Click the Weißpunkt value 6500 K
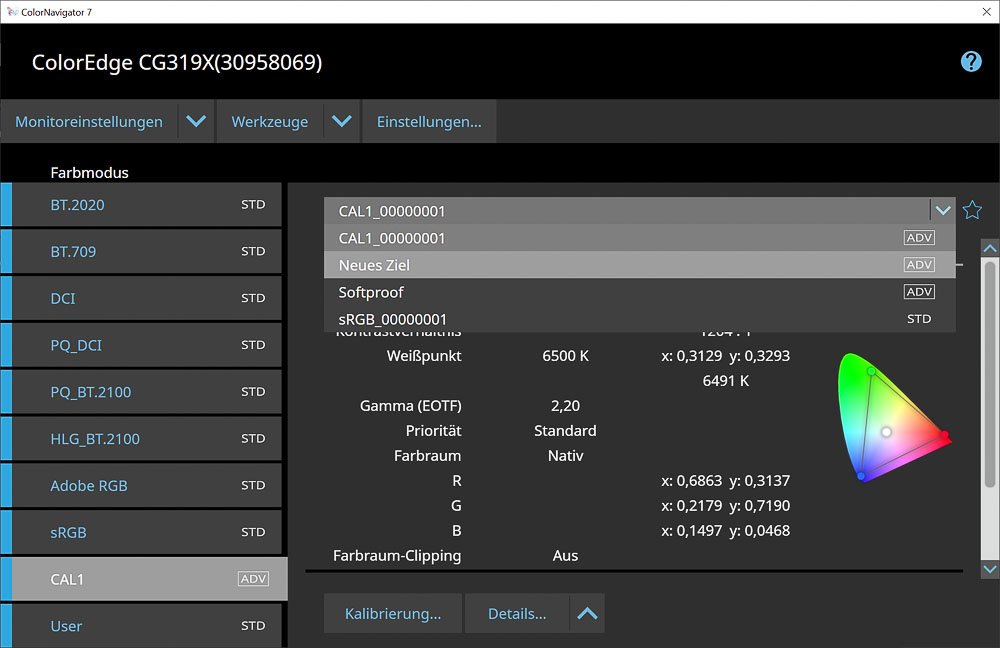1000x648 pixels. 566,356
